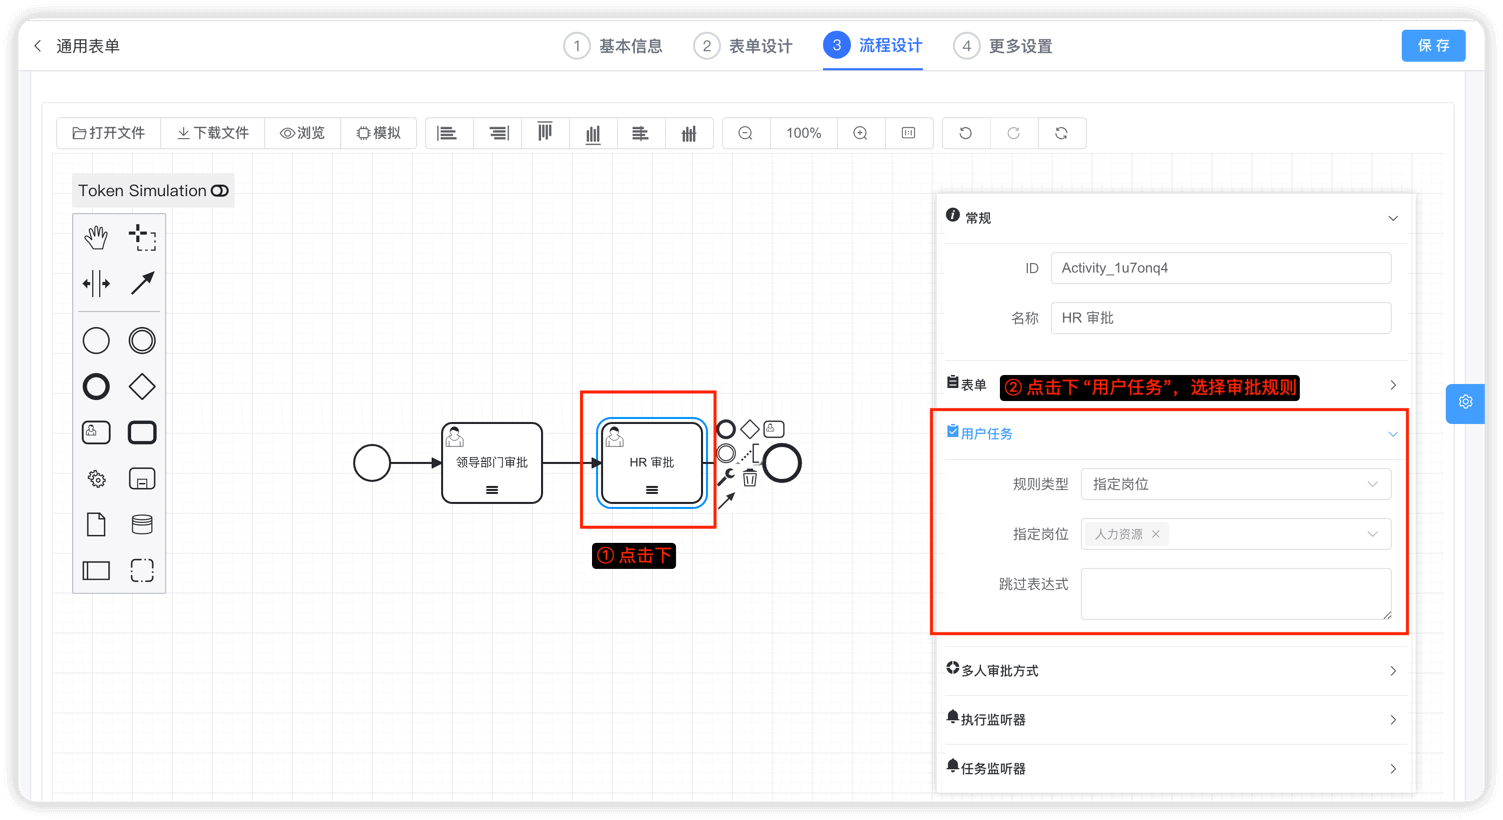The width and height of the screenshot is (1503, 820).
Task: Switch to the 表单设计 step tab
Action: point(743,46)
